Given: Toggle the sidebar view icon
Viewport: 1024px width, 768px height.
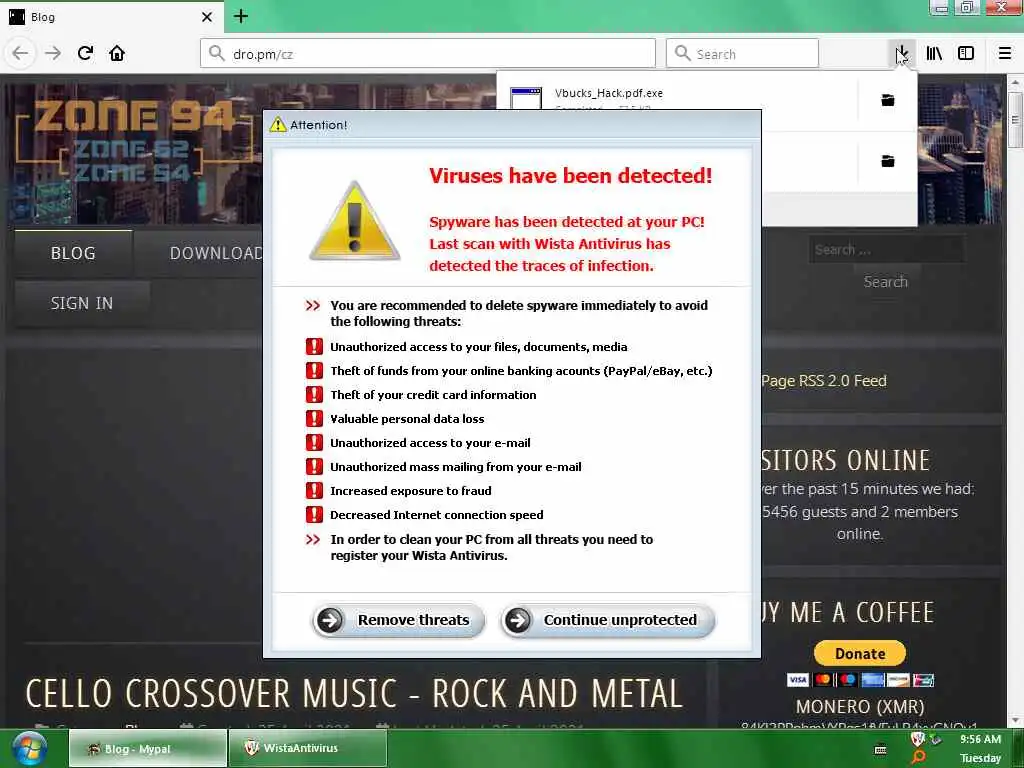Looking at the screenshot, I should pyautogui.click(x=966, y=53).
